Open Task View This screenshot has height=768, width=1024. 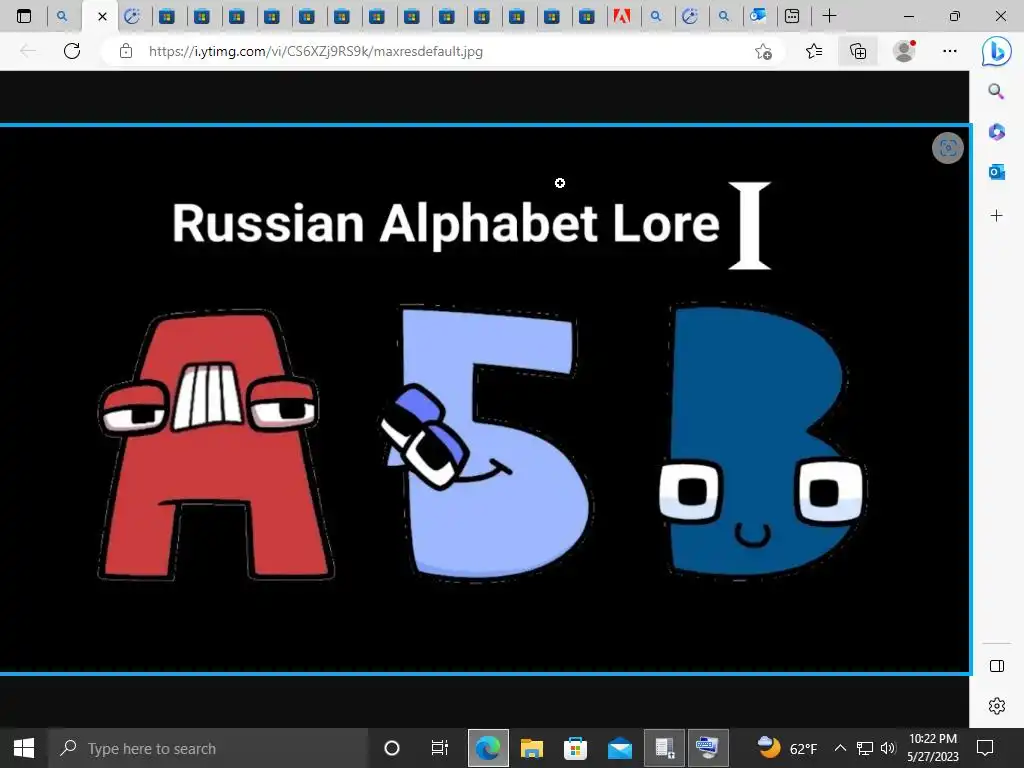[x=440, y=748]
